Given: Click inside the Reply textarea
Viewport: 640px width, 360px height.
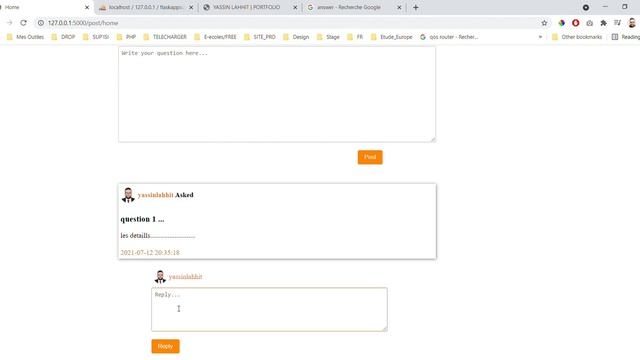Looking at the screenshot, I should pos(269,309).
